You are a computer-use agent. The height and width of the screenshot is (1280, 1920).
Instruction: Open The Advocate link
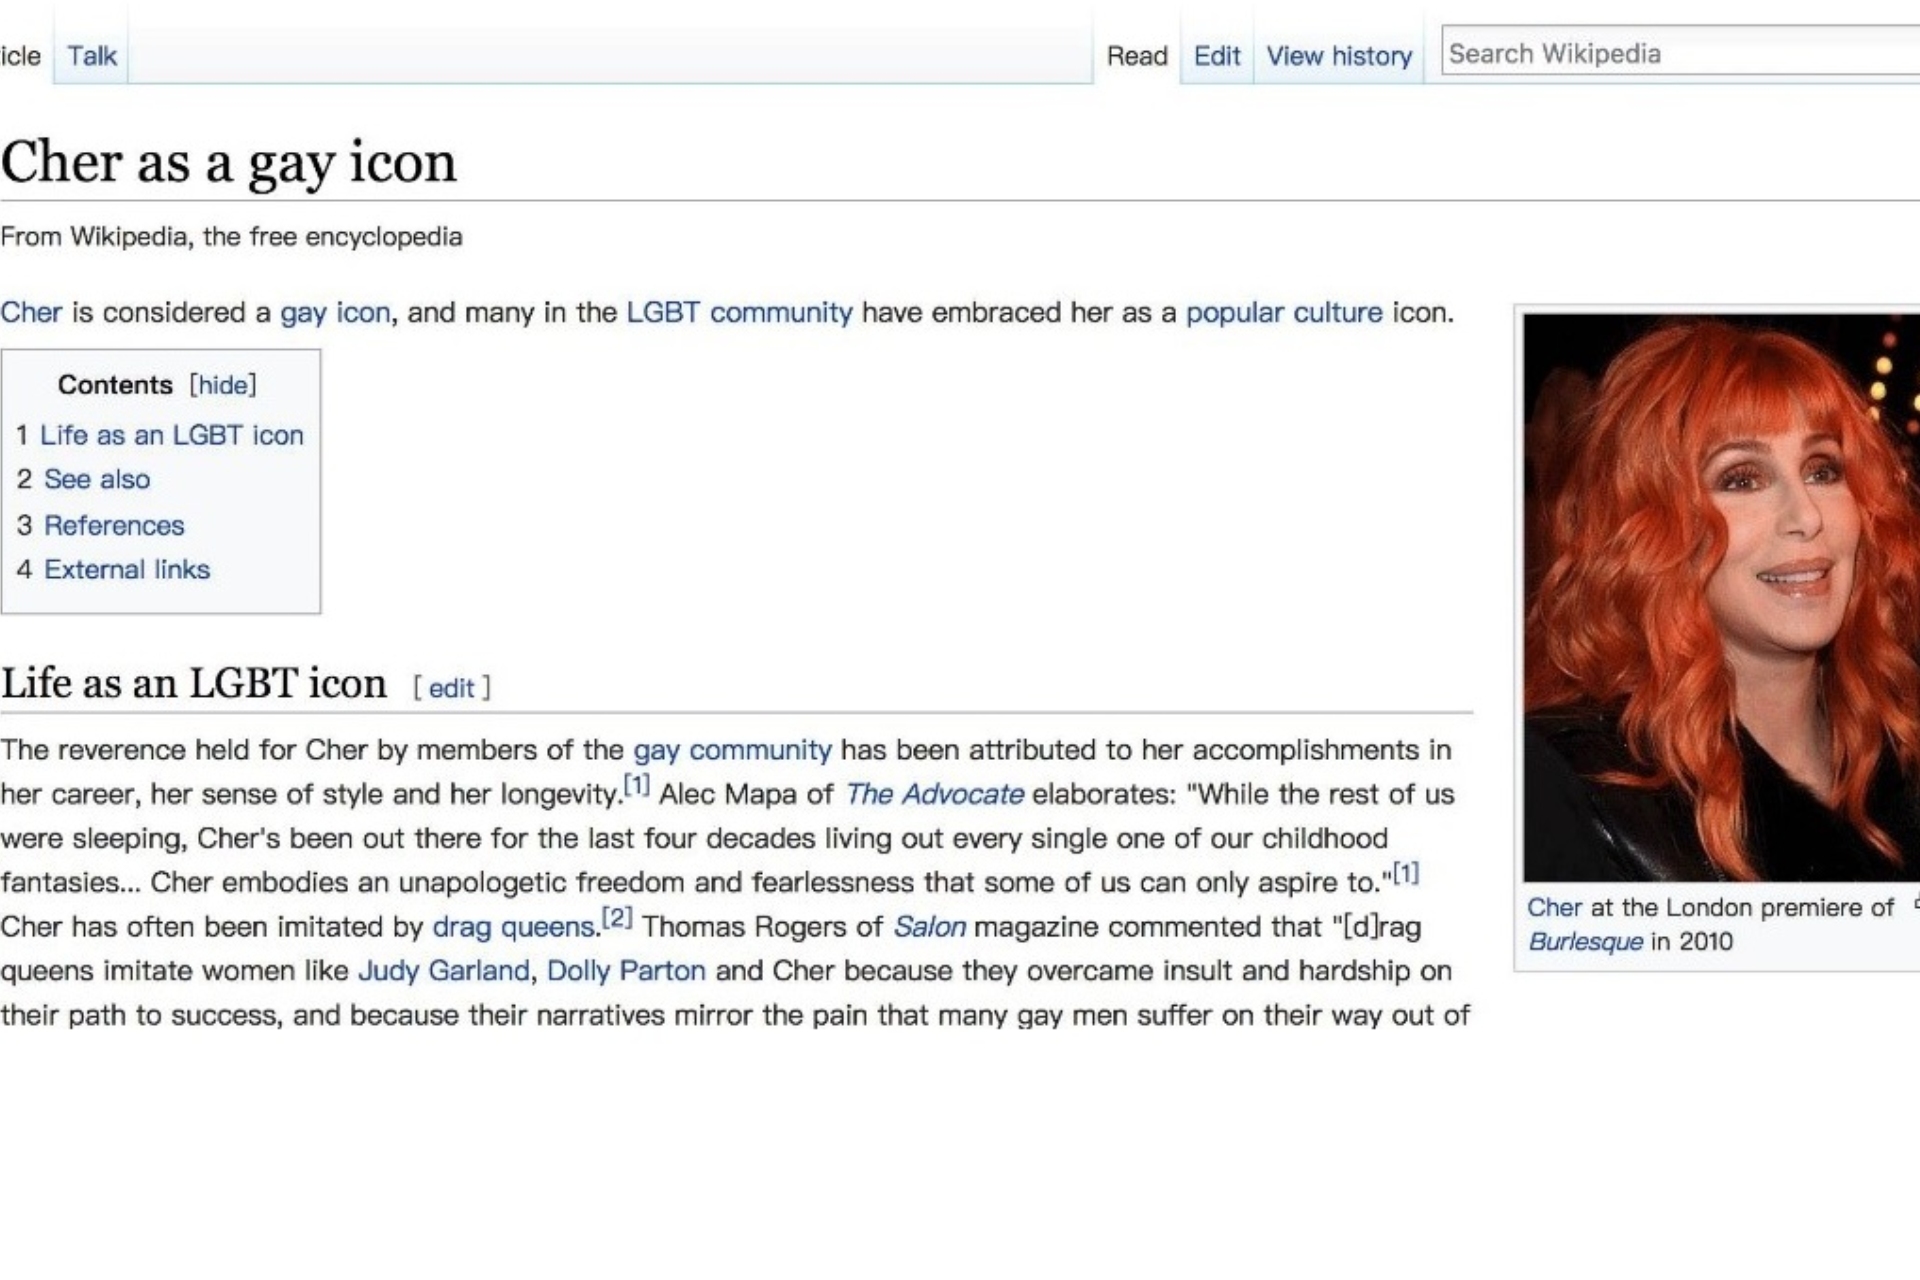pyautogui.click(x=934, y=794)
